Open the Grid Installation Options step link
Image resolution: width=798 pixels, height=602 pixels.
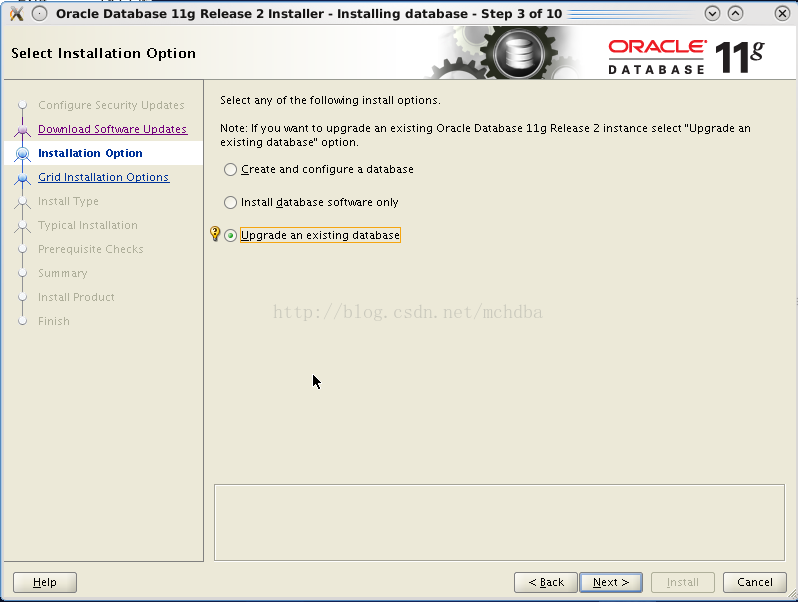[x=103, y=177]
